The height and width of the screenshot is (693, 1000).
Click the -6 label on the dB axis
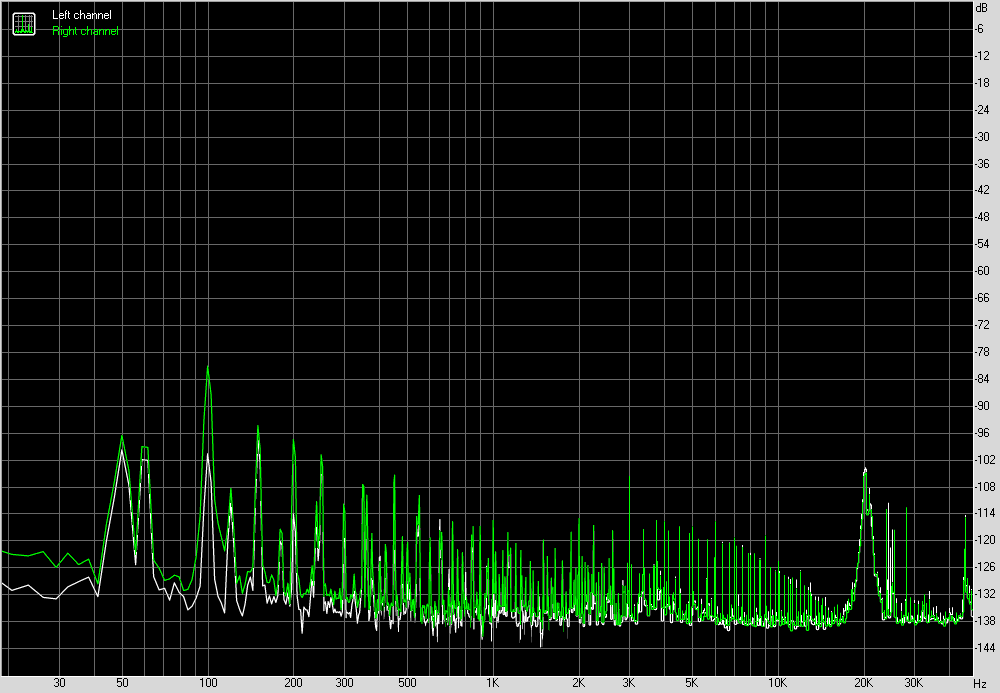980,28
